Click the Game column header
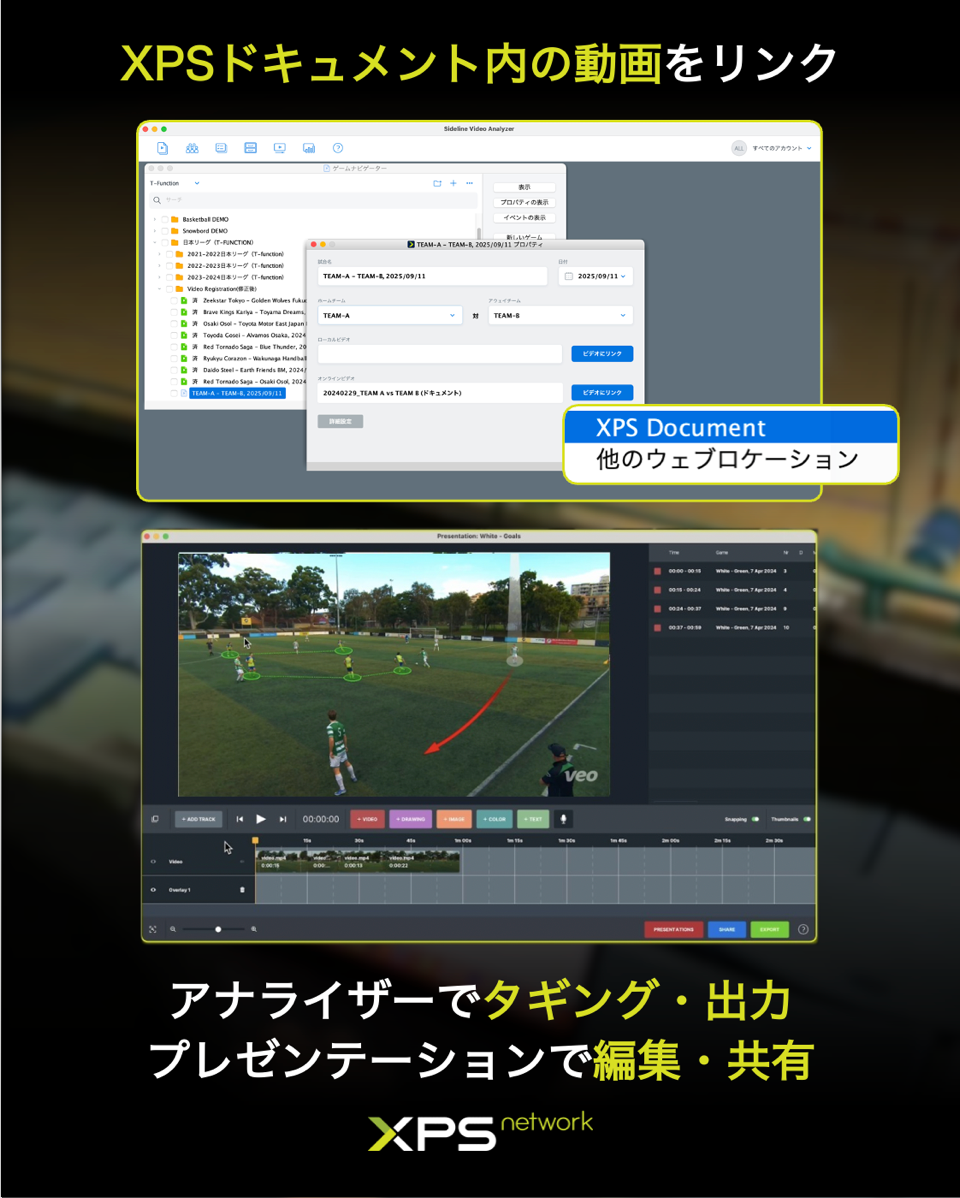Screen dimensions: 960x1198 722,552
